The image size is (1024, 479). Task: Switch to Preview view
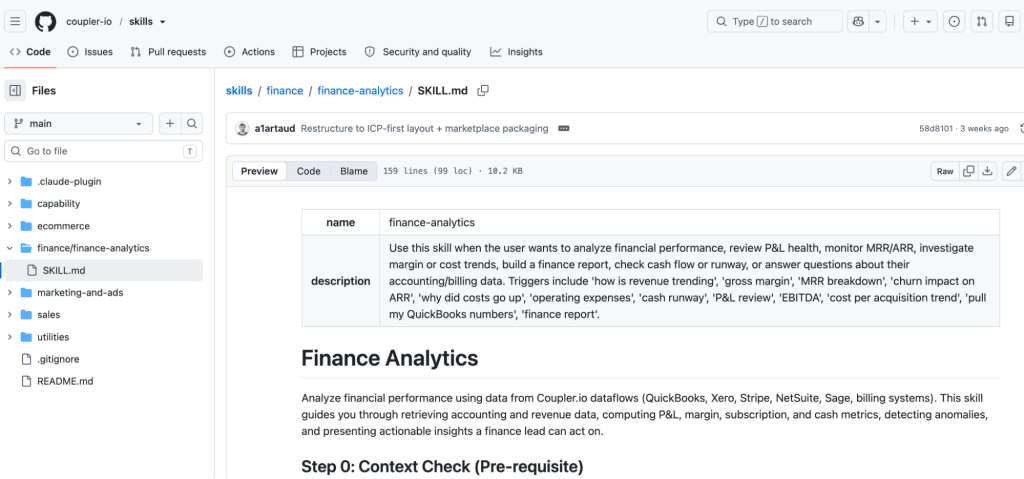point(259,171)
